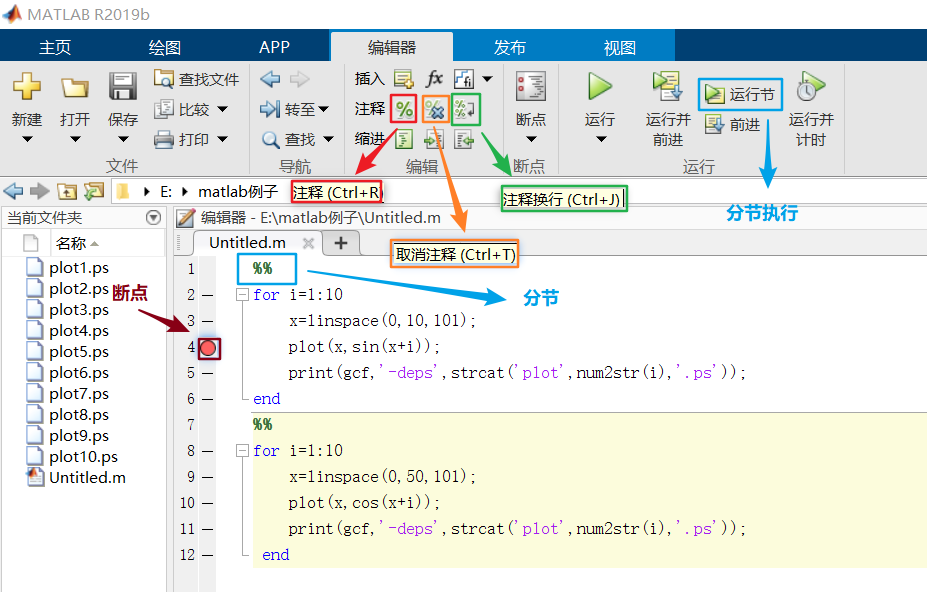Expand the Save (保存) dropdown arrow
The image size is (927, 592).
point(122,140)
